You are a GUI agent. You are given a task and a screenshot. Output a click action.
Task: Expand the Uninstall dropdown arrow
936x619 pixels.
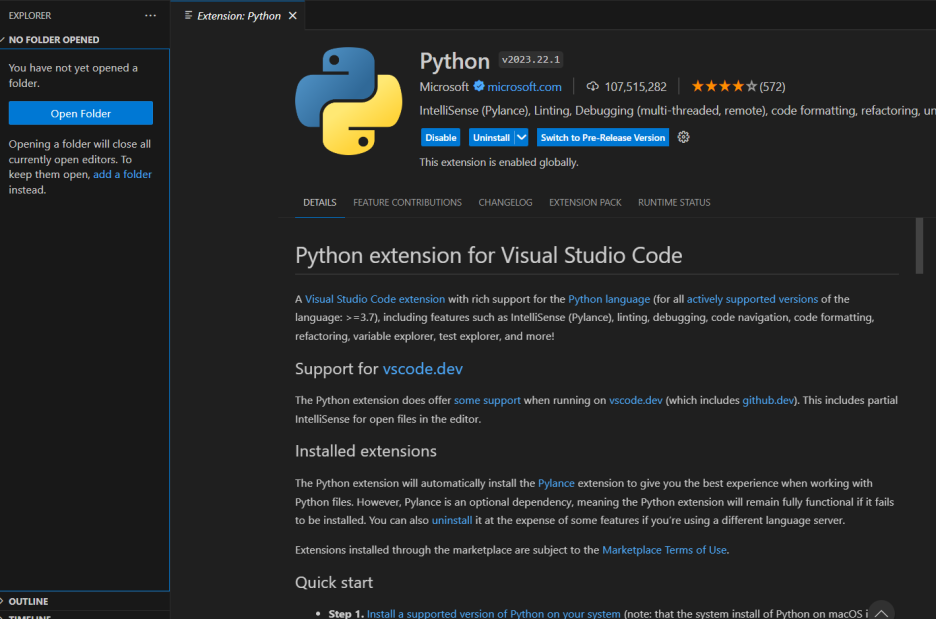tap(521, 137)
